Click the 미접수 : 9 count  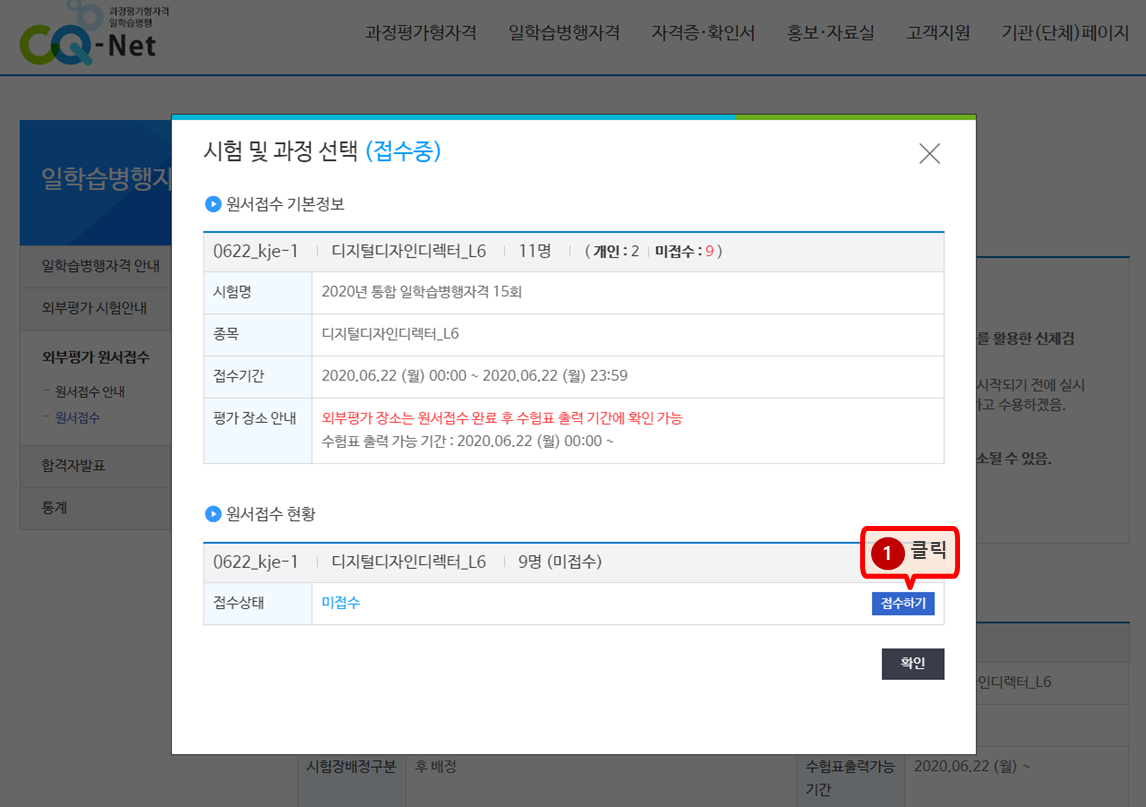click(684, 251)
